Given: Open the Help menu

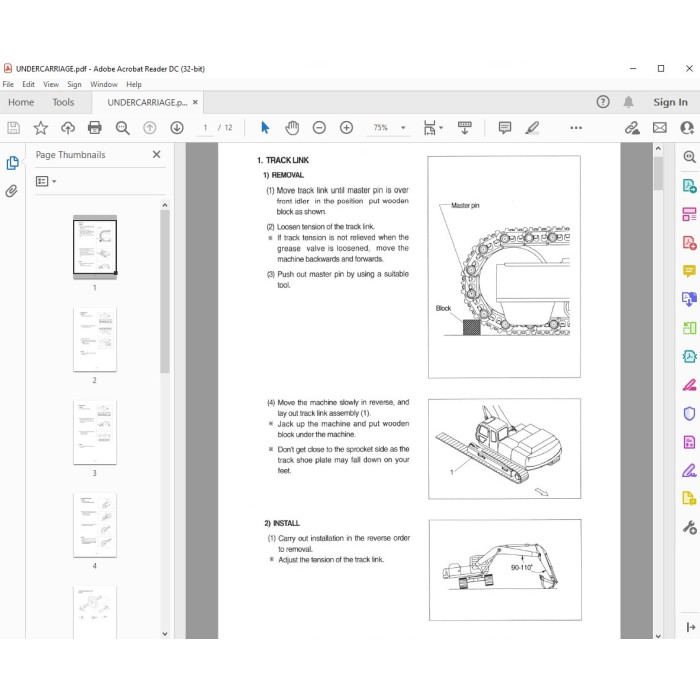Looking at the screenshot, I should point(133,84).
